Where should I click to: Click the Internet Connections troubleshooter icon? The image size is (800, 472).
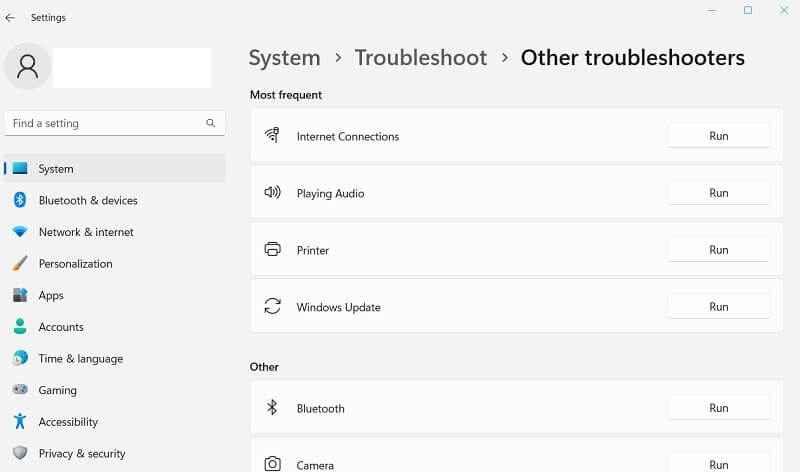(272, 136)
